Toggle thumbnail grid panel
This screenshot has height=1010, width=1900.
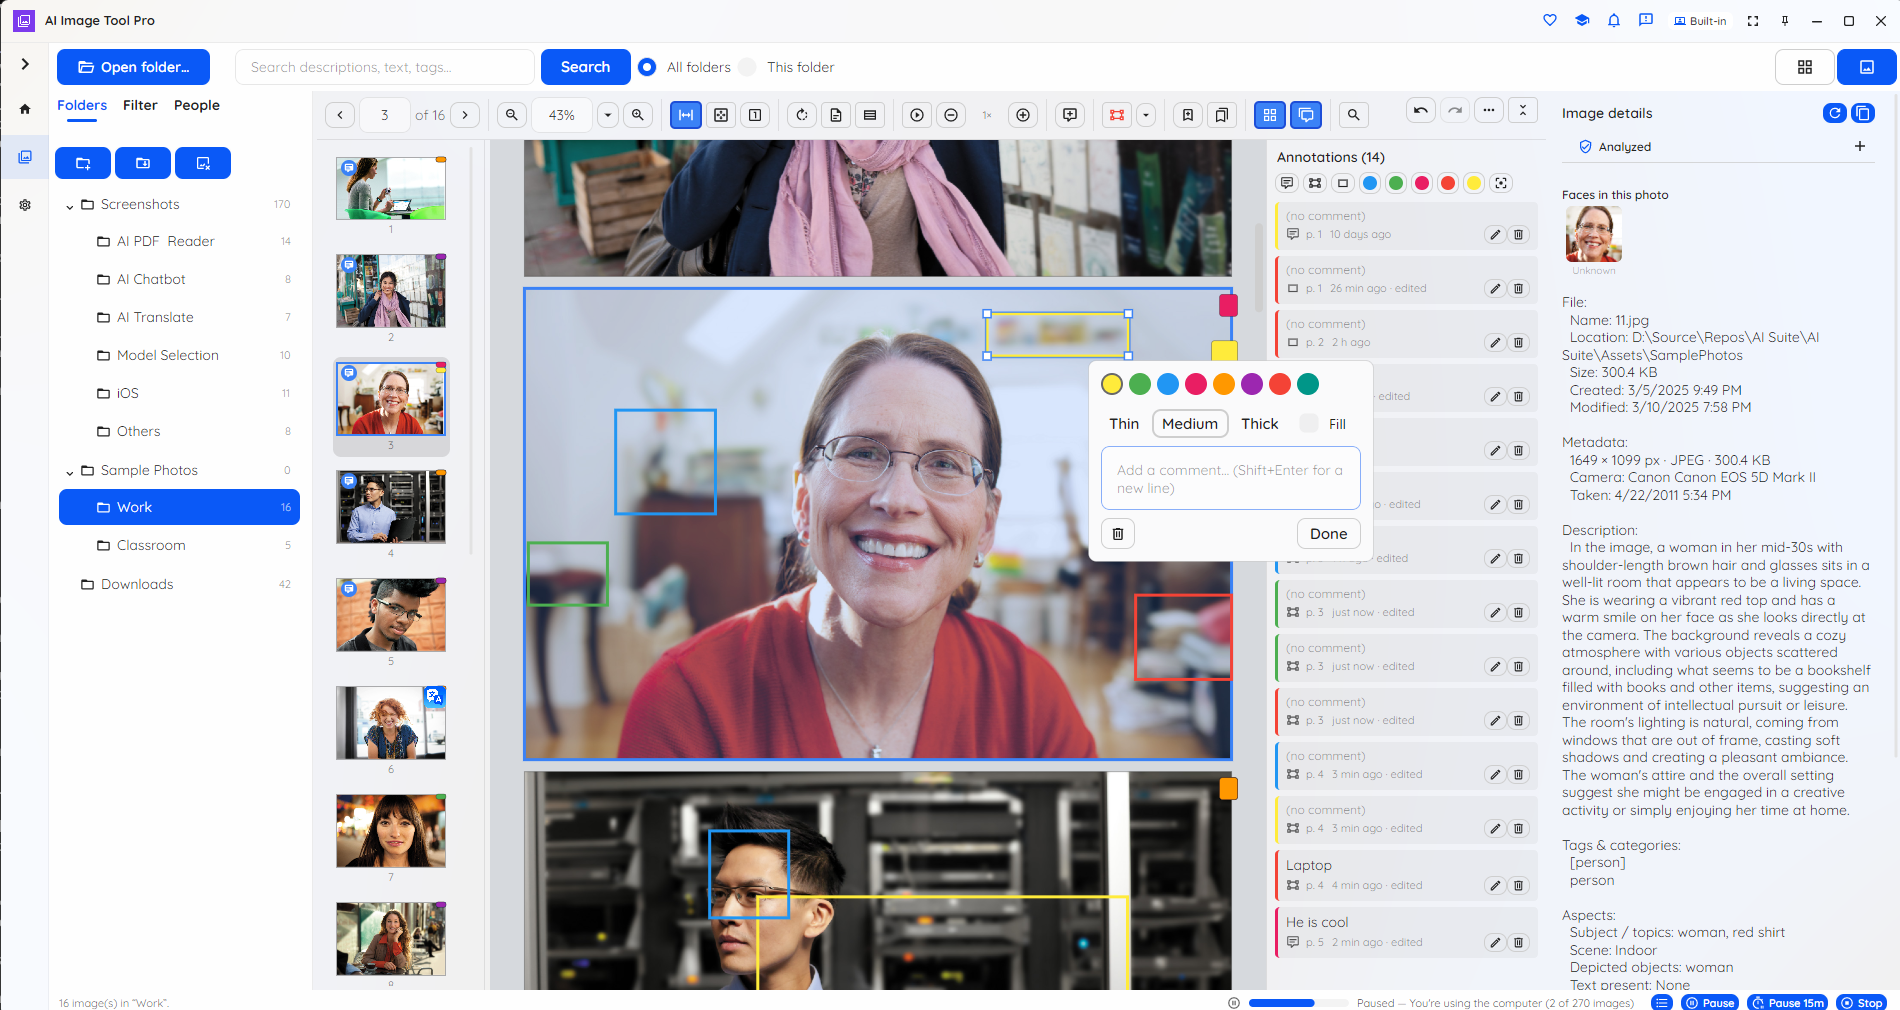click(x=1270, y=115)
